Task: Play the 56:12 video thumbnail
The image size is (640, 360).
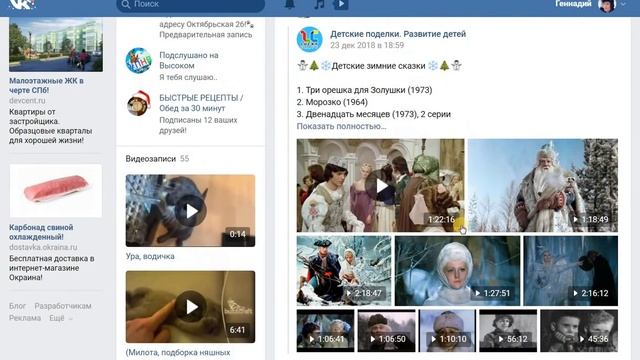Action: click(x=508, y=331)
